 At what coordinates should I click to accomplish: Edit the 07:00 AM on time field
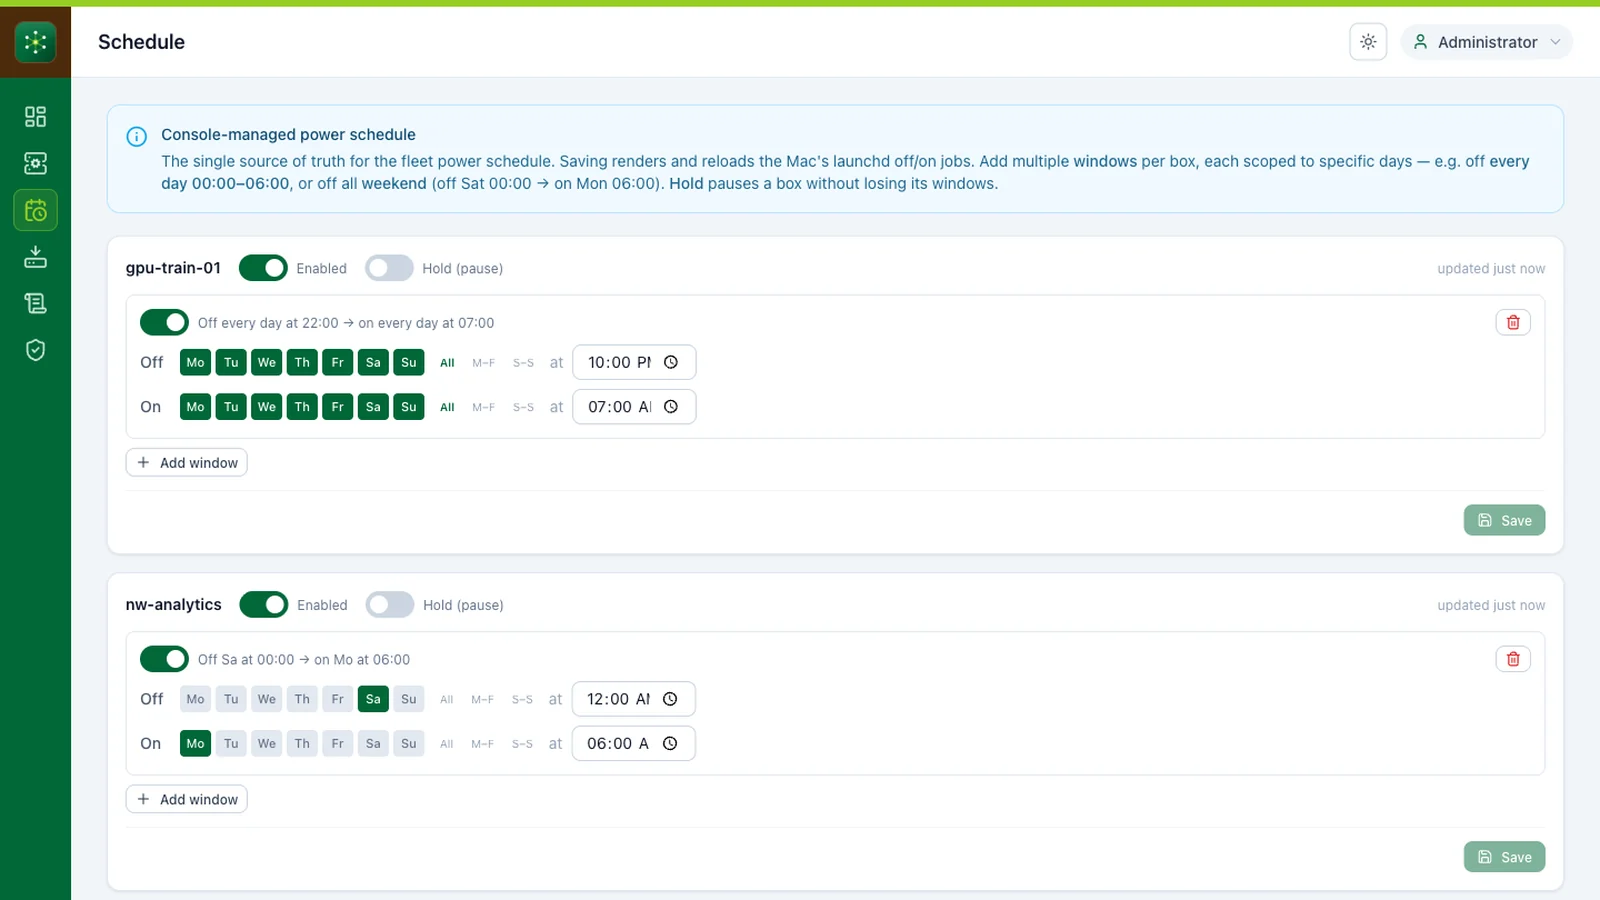pyautogui.click(x=634, y=407)
